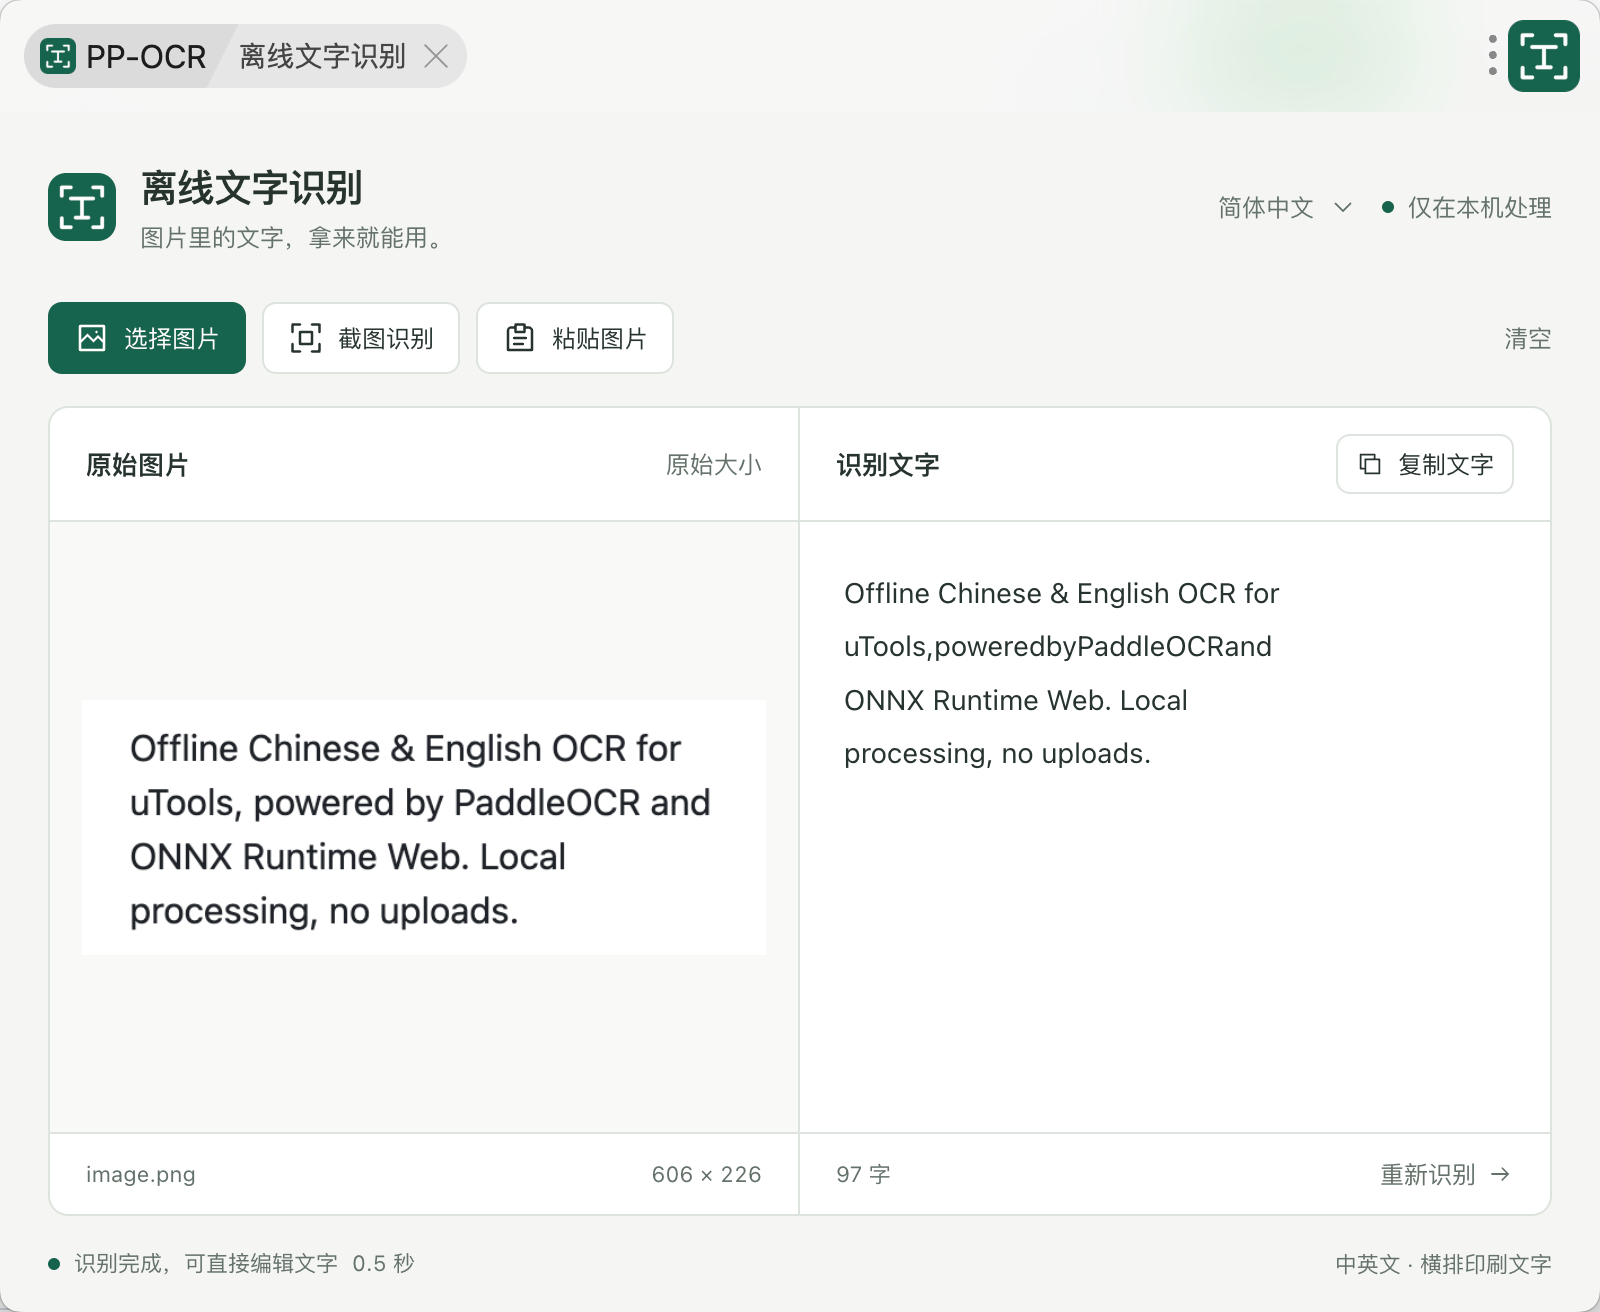Click the source image preview thumbnail
The height and width of the screenshot is (1312, 1600).
pos(424,827)
